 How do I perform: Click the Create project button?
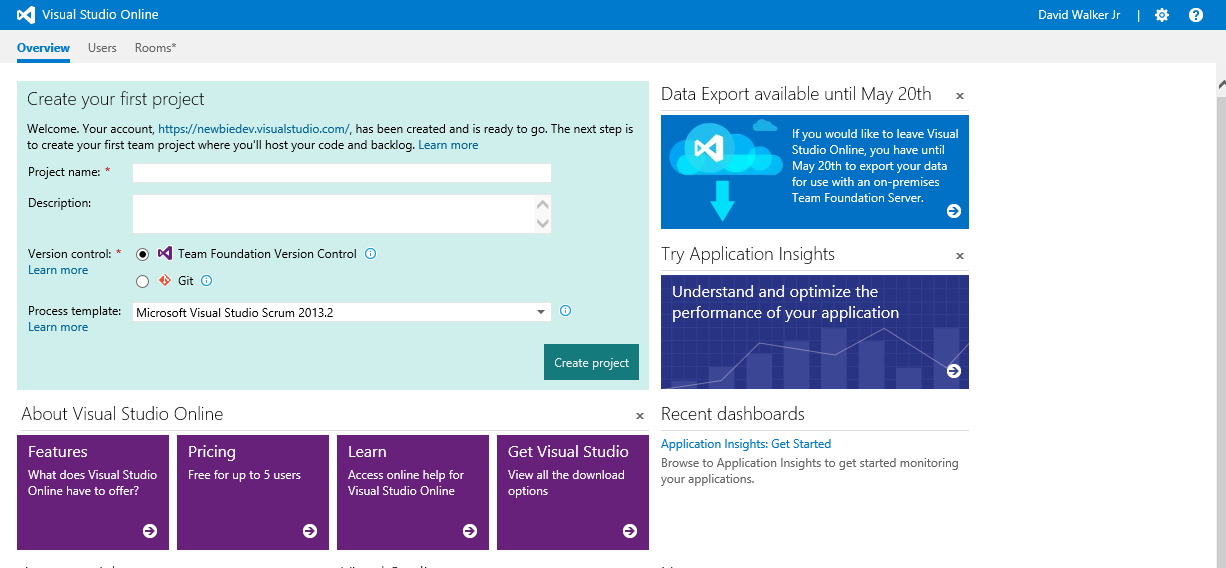tap(591, 362)
